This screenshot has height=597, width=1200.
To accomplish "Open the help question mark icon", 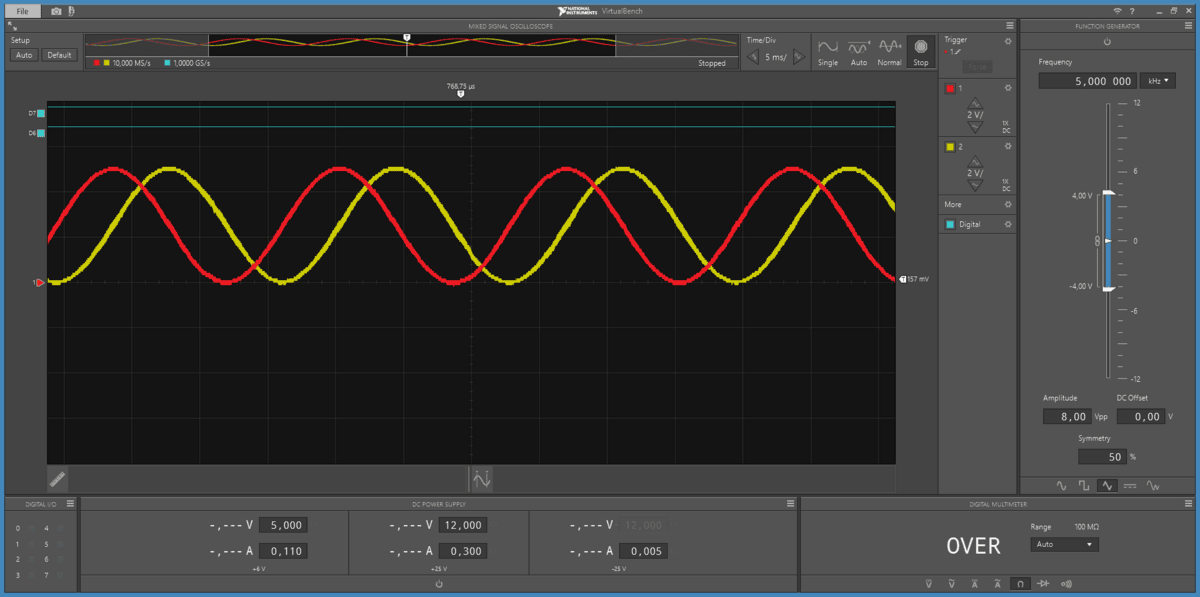I will [x=1132, y=10].
